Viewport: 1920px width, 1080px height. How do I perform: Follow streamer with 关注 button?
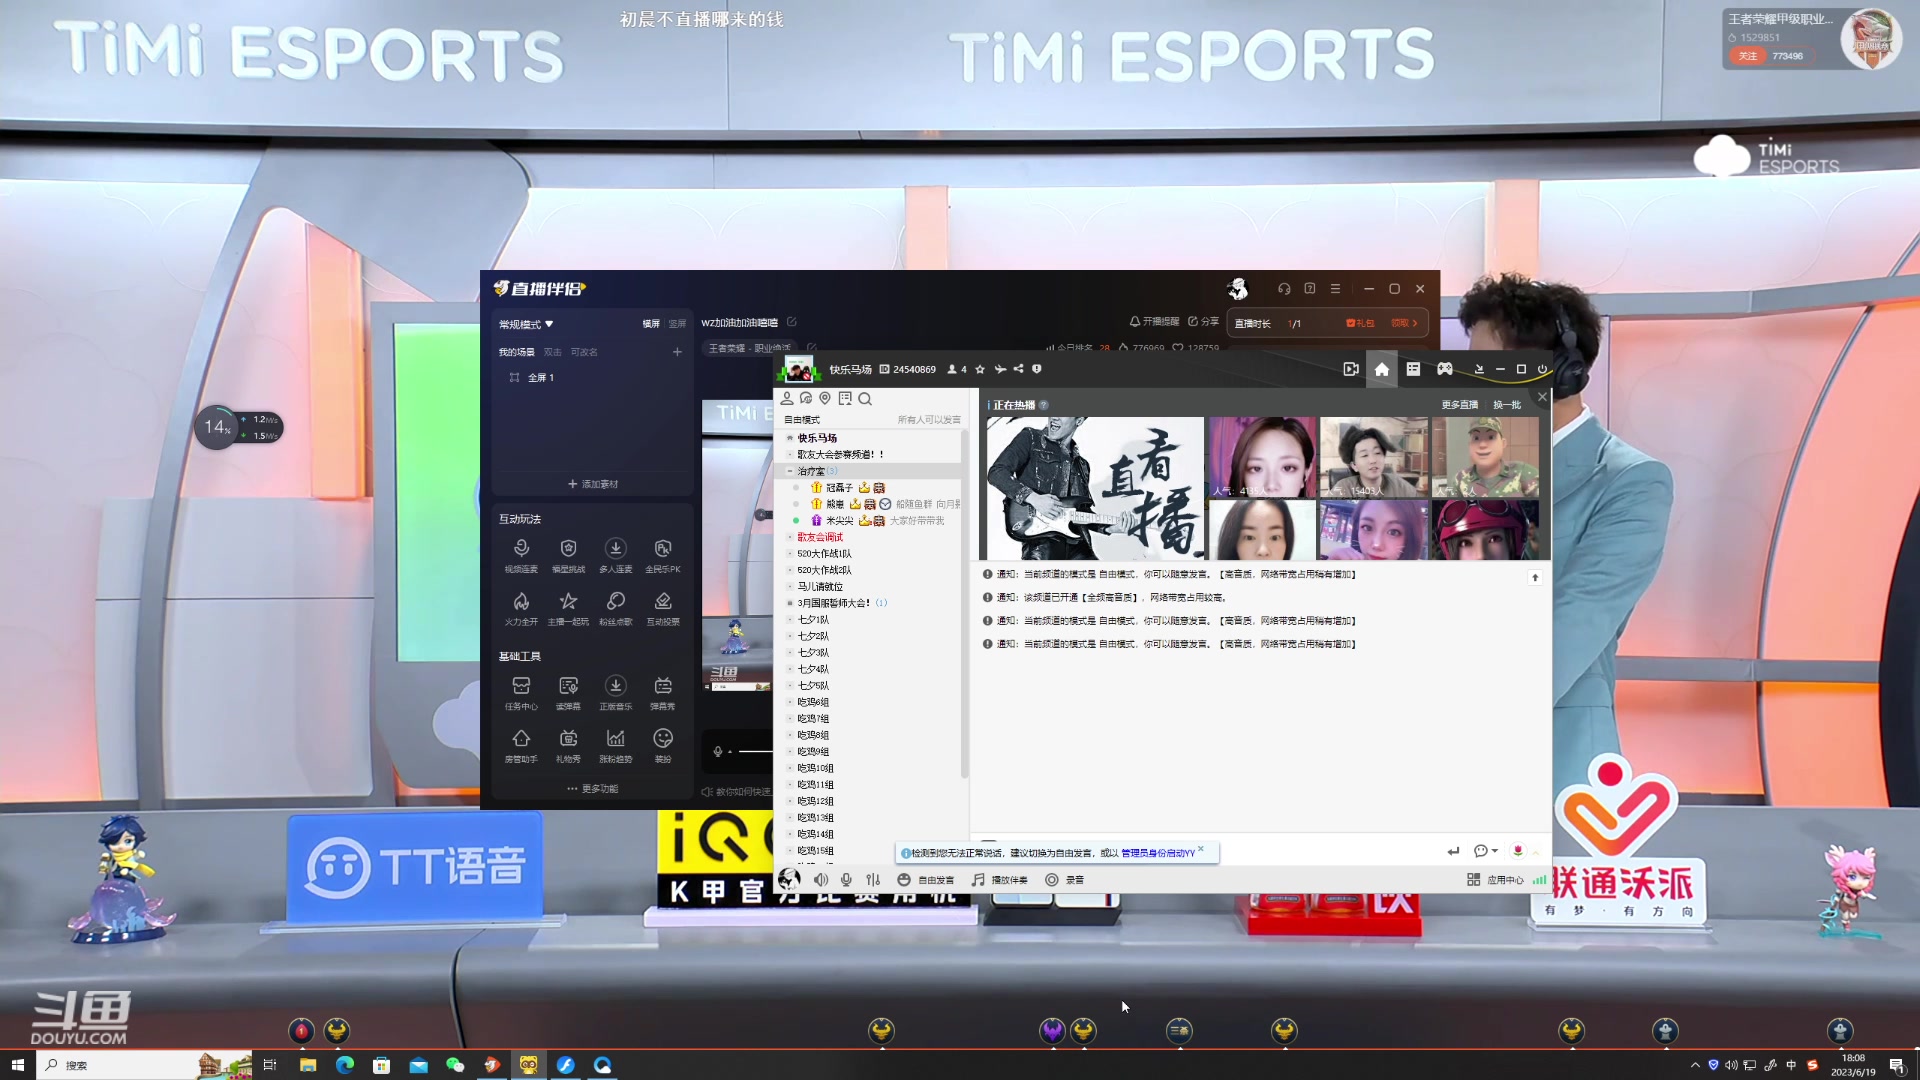click(1748, 56)
